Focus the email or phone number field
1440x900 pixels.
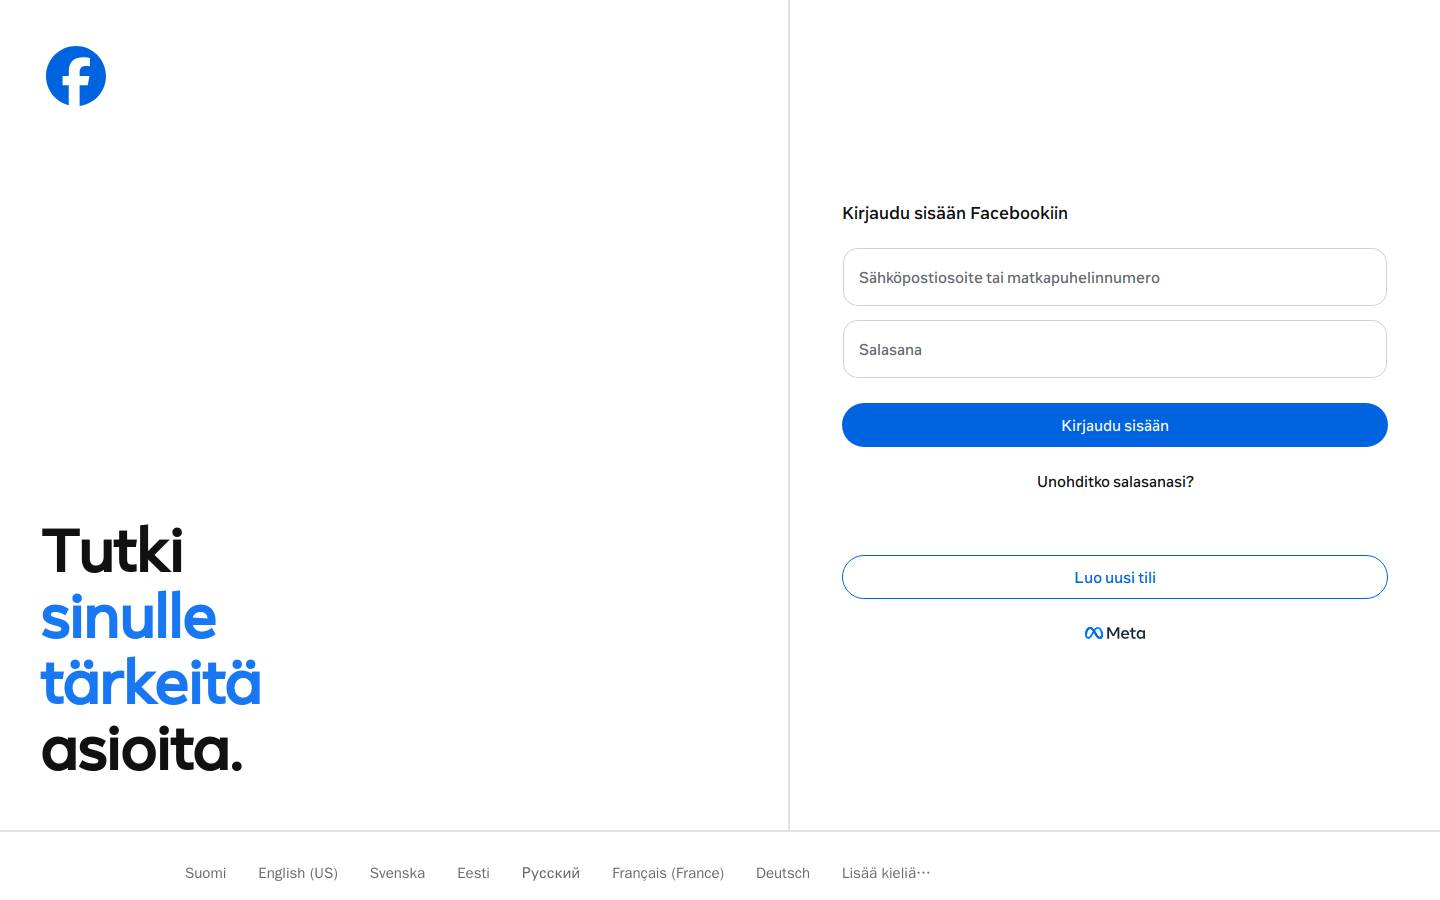click(x=1115, y=277)
